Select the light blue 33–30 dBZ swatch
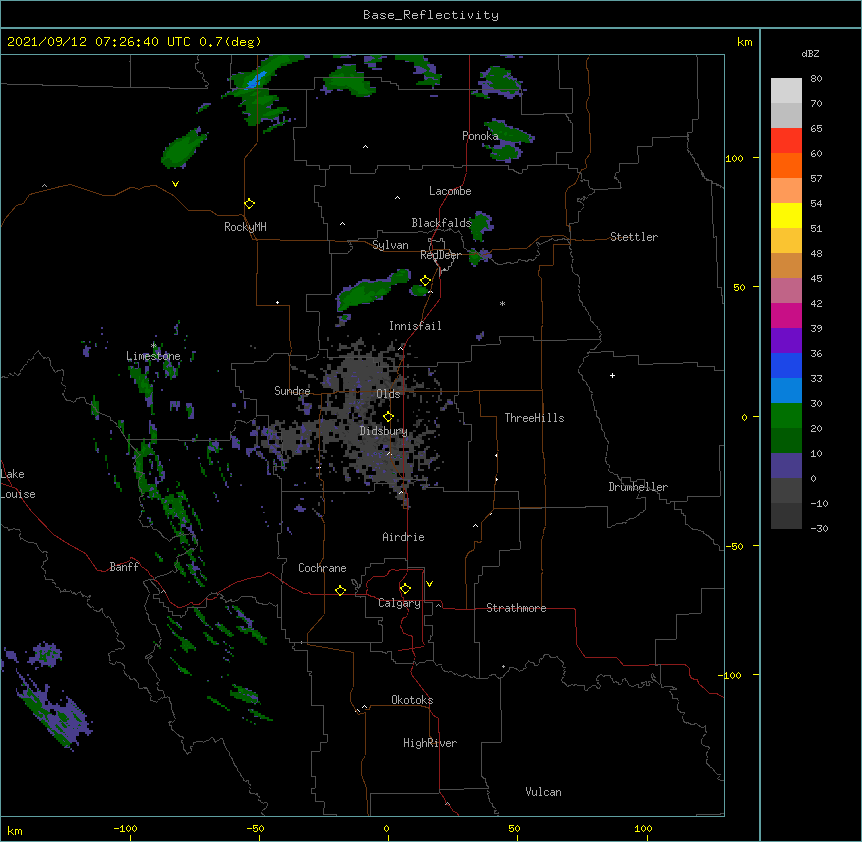This screenshot has width=862, height=842. pyautogui.click(x=786, y=391)
